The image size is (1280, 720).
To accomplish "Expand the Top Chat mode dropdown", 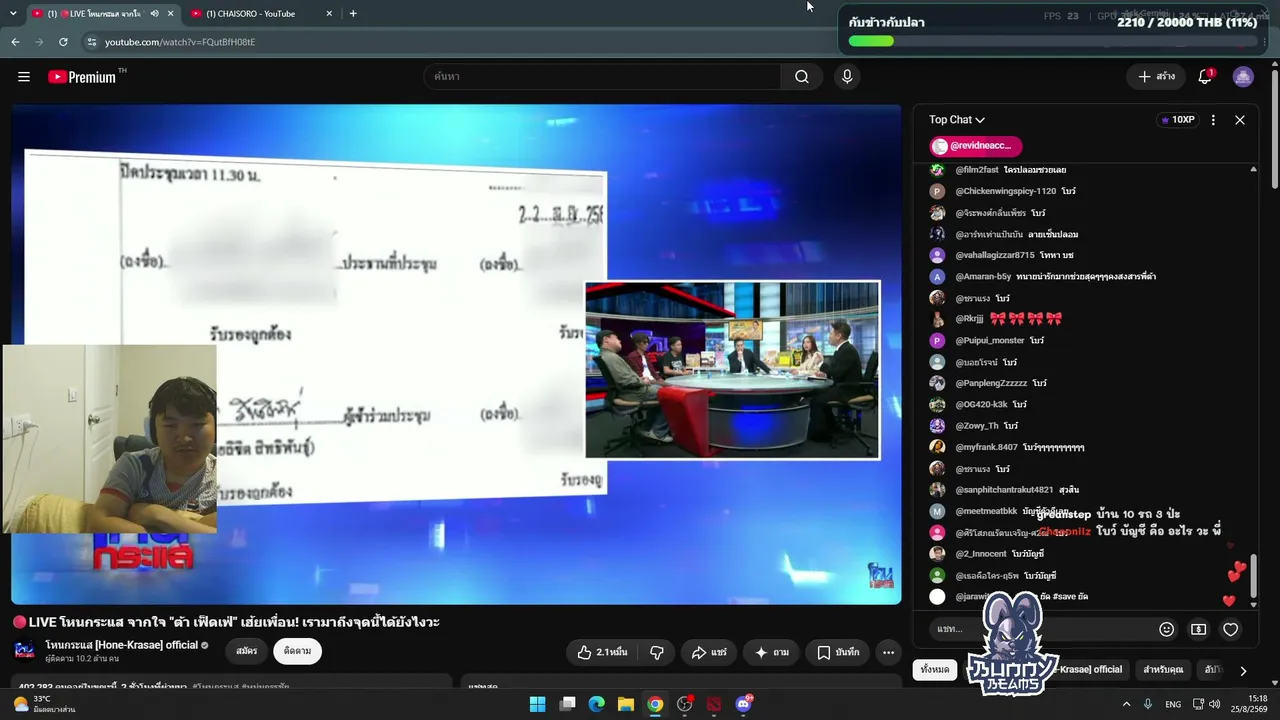I will [x=957, y=120].
